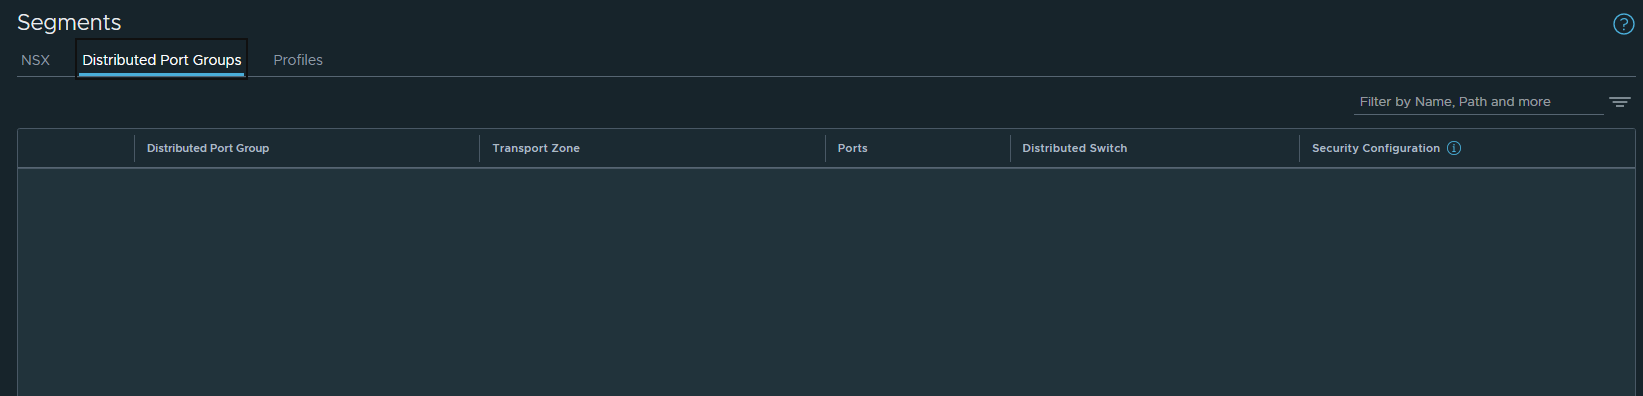Viewport: 1643px width, 396px height.
Task: Click the empty table body area
Action: coord(826,282)
